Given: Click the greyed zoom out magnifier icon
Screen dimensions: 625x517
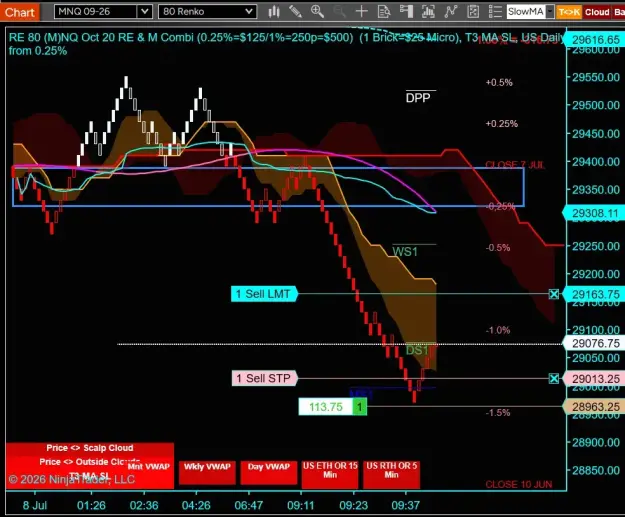Looking at the screenshot, I should click(340, 12).
